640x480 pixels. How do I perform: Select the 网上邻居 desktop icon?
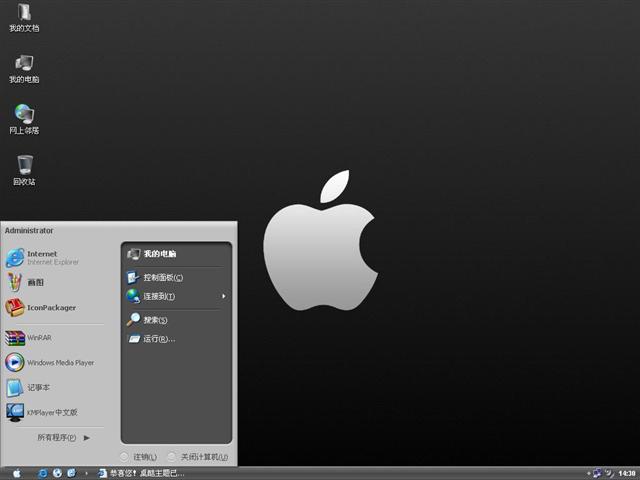point(24,117)
